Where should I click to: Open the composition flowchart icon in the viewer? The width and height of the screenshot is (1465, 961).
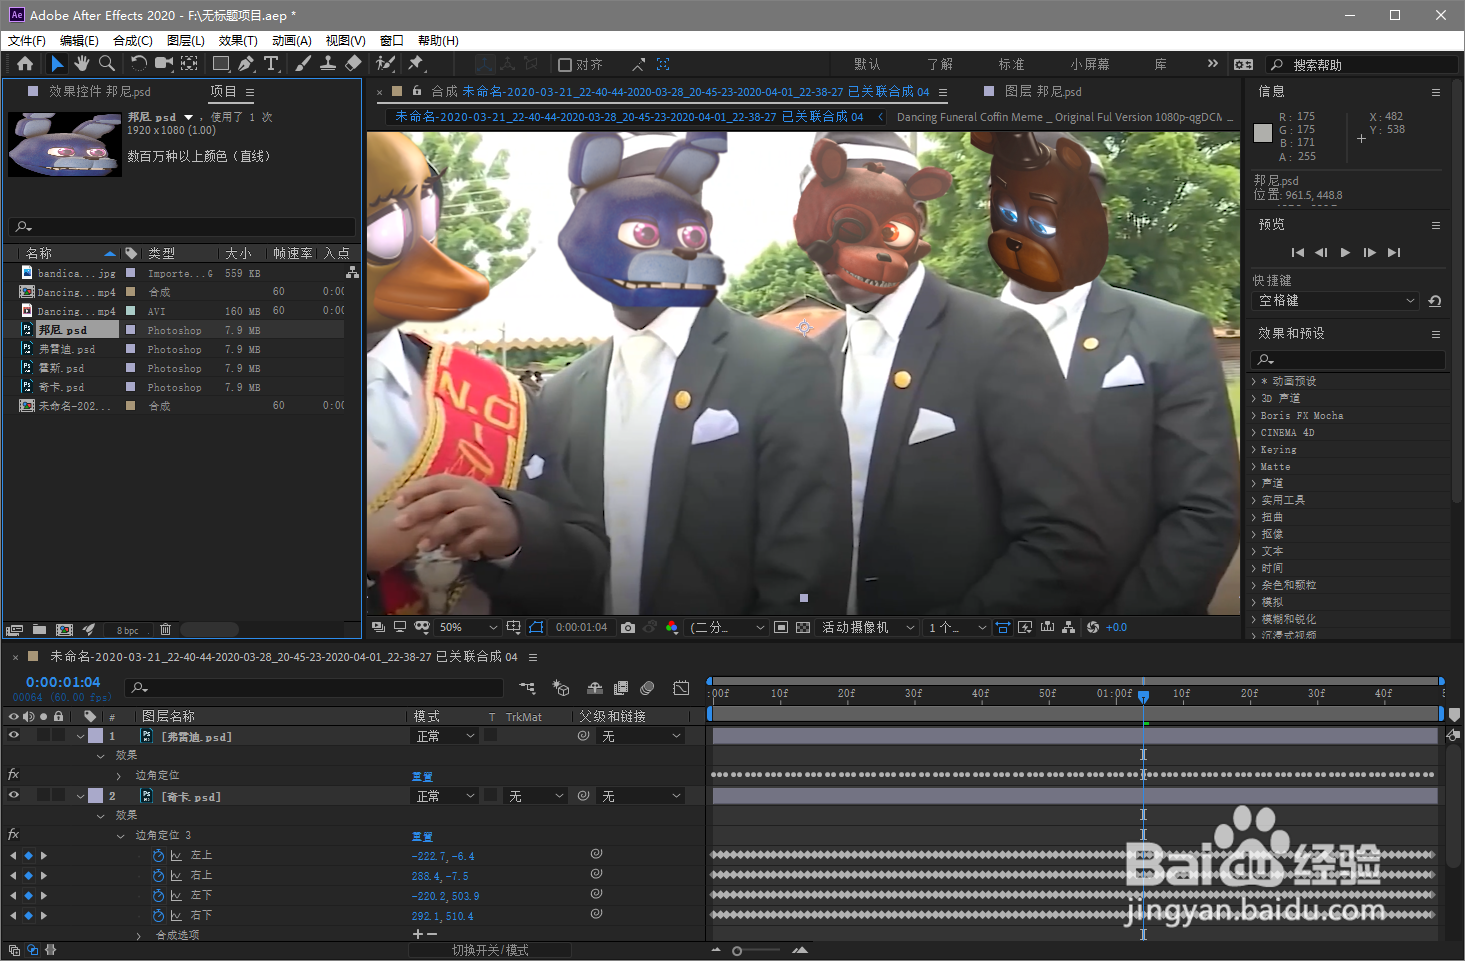[x=1069, y=628]
